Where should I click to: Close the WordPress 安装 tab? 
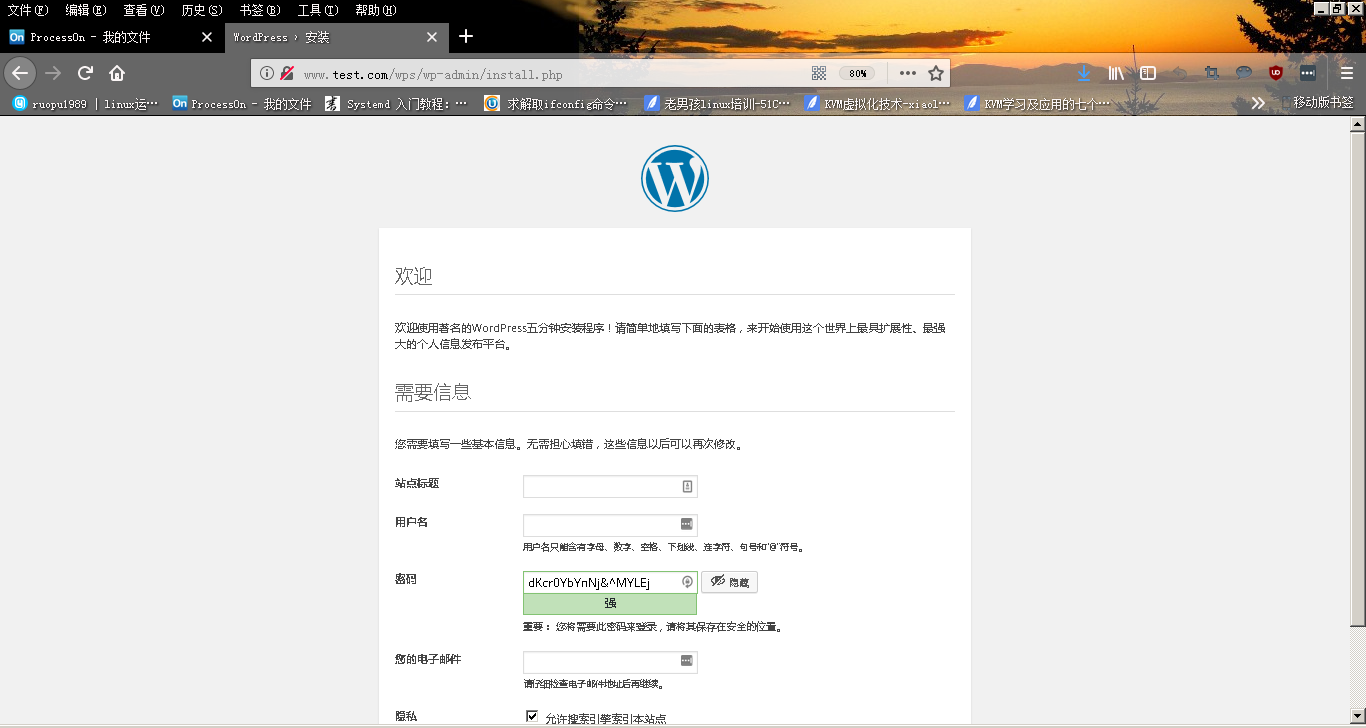point(432,37)
